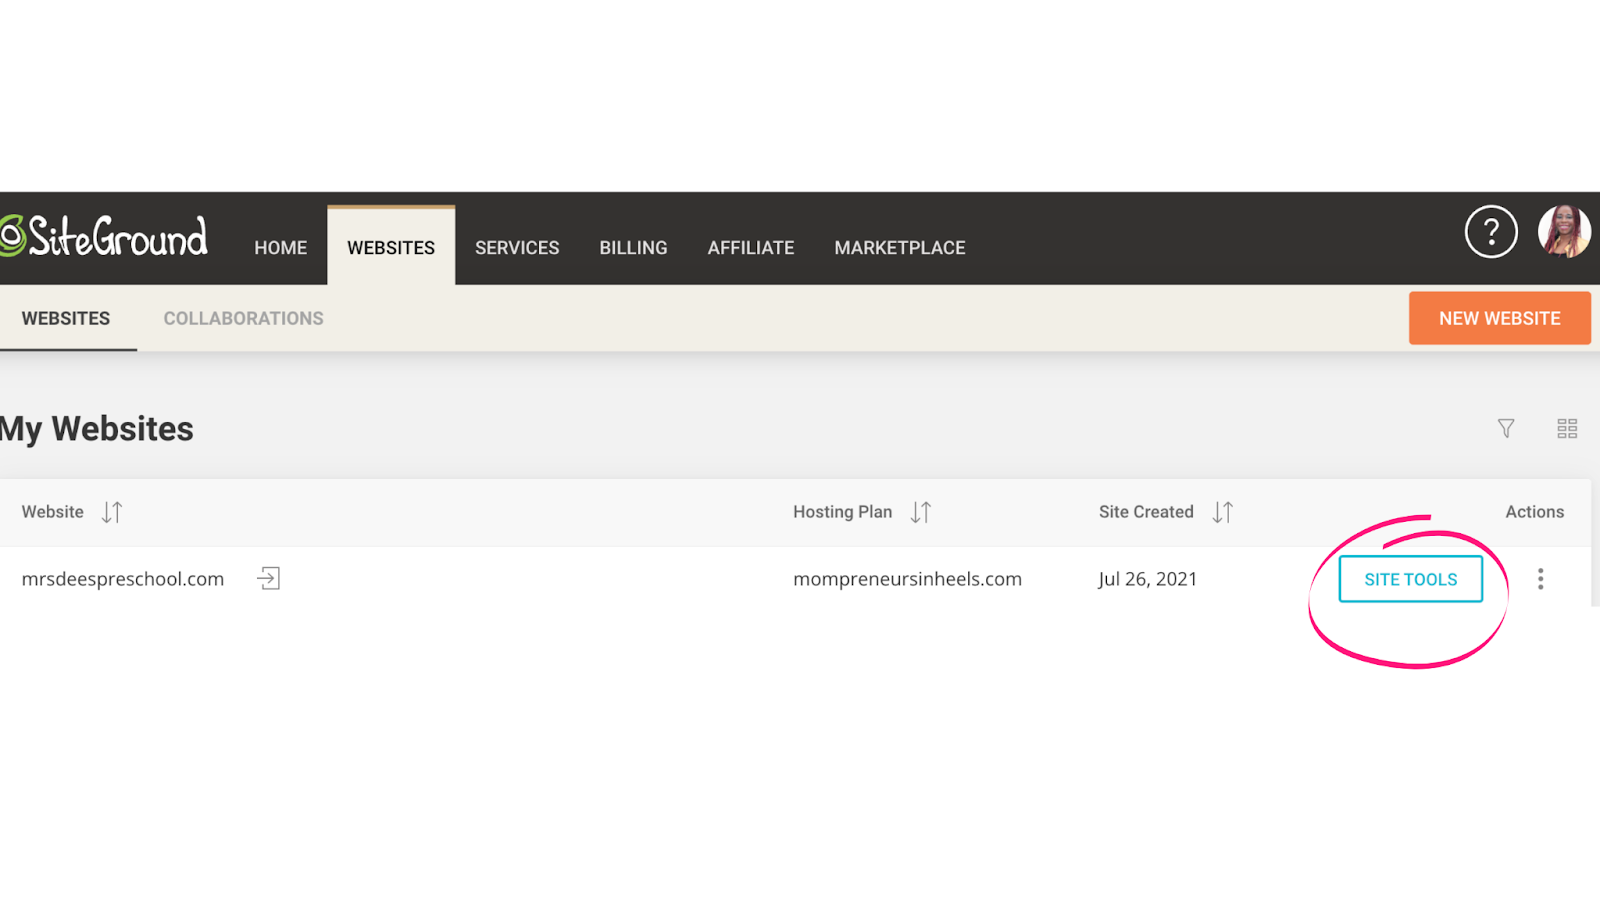Open the help question mark icon
Viewport: 1600px width, 908px height.
(x=1491, y=232)
